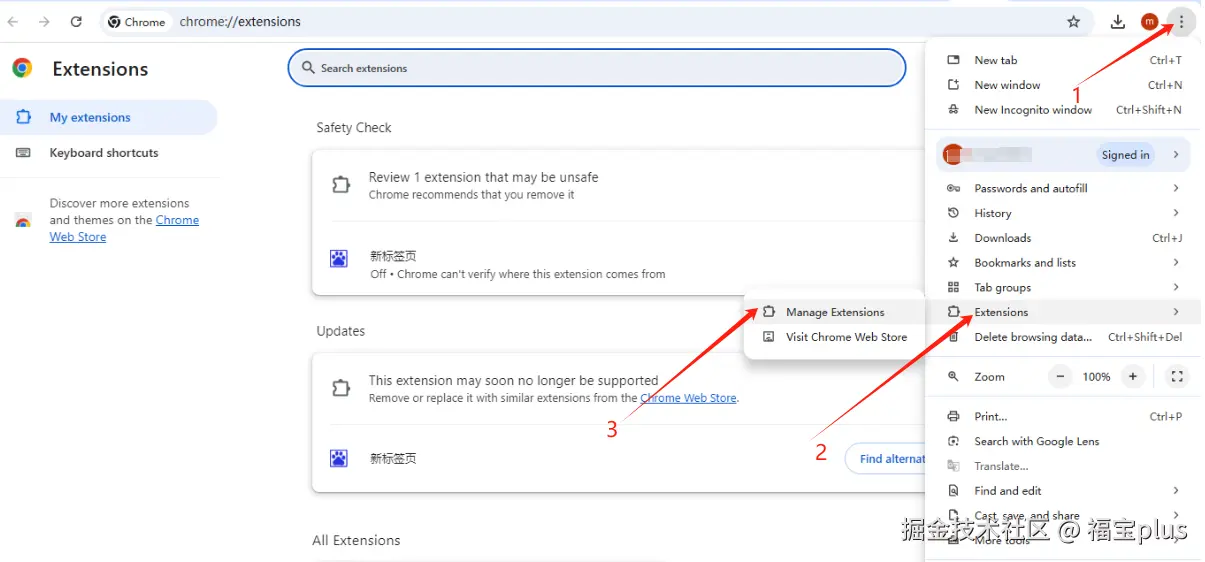Select Translate... menu entry
Image resolution: width=1205 pixels, height=562 pixels.
[x=1064, y=466]
